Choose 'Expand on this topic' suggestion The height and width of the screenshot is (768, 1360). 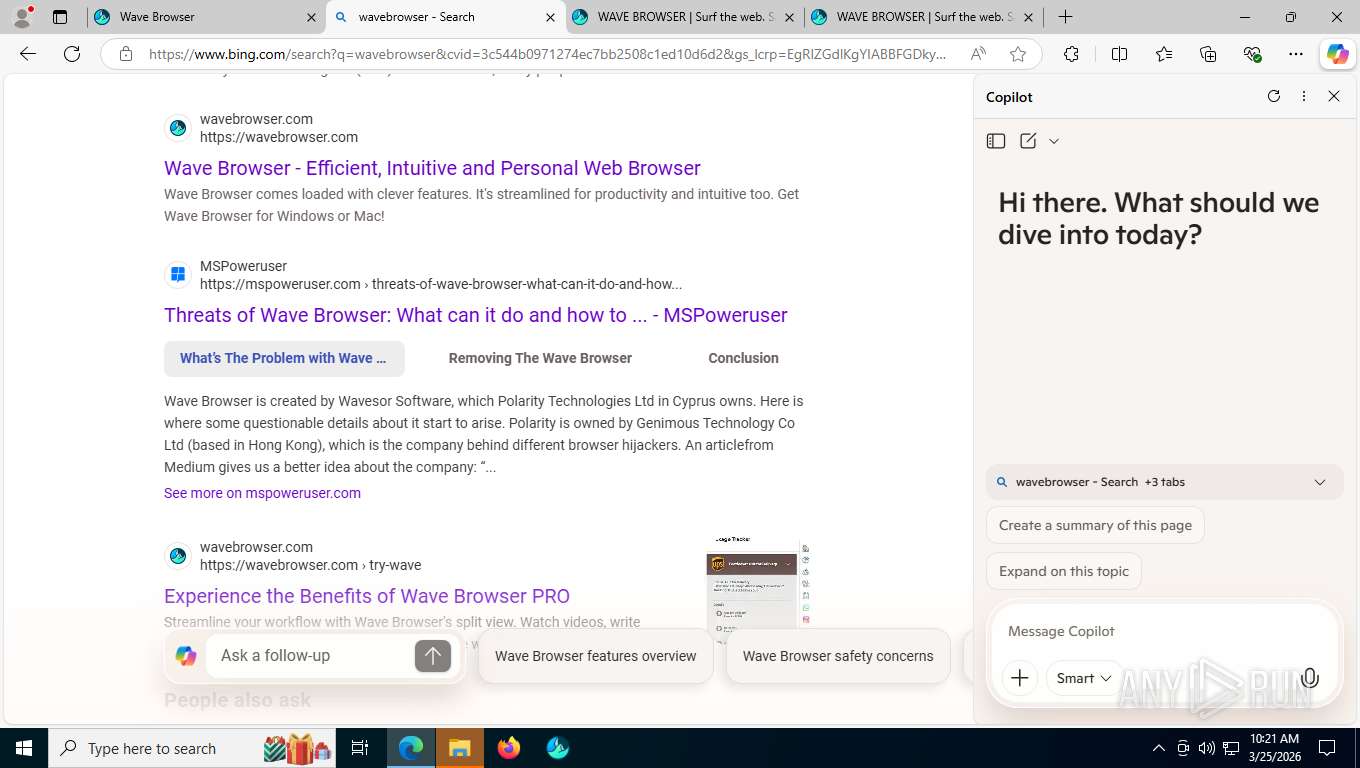coord(1063,571)
